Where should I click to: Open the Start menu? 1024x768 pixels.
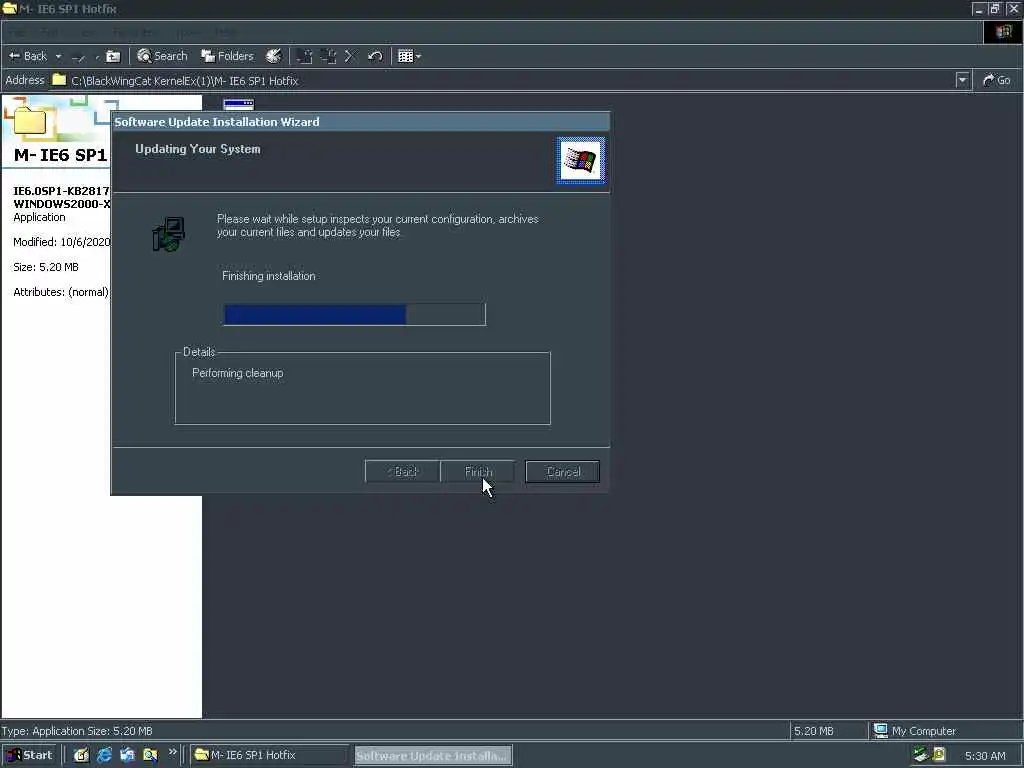pyautogui.click(x=29, y=755)
